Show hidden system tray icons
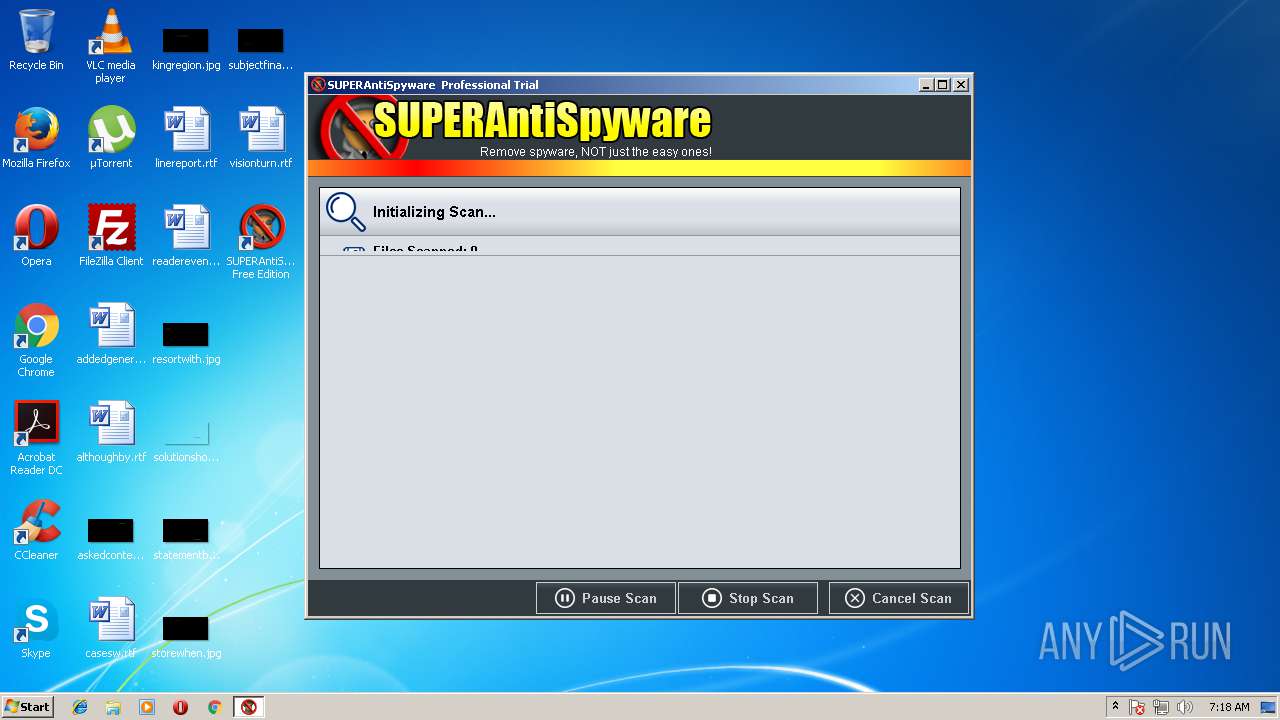Viewport: 1280px width, 720px height. point(1115,707)
